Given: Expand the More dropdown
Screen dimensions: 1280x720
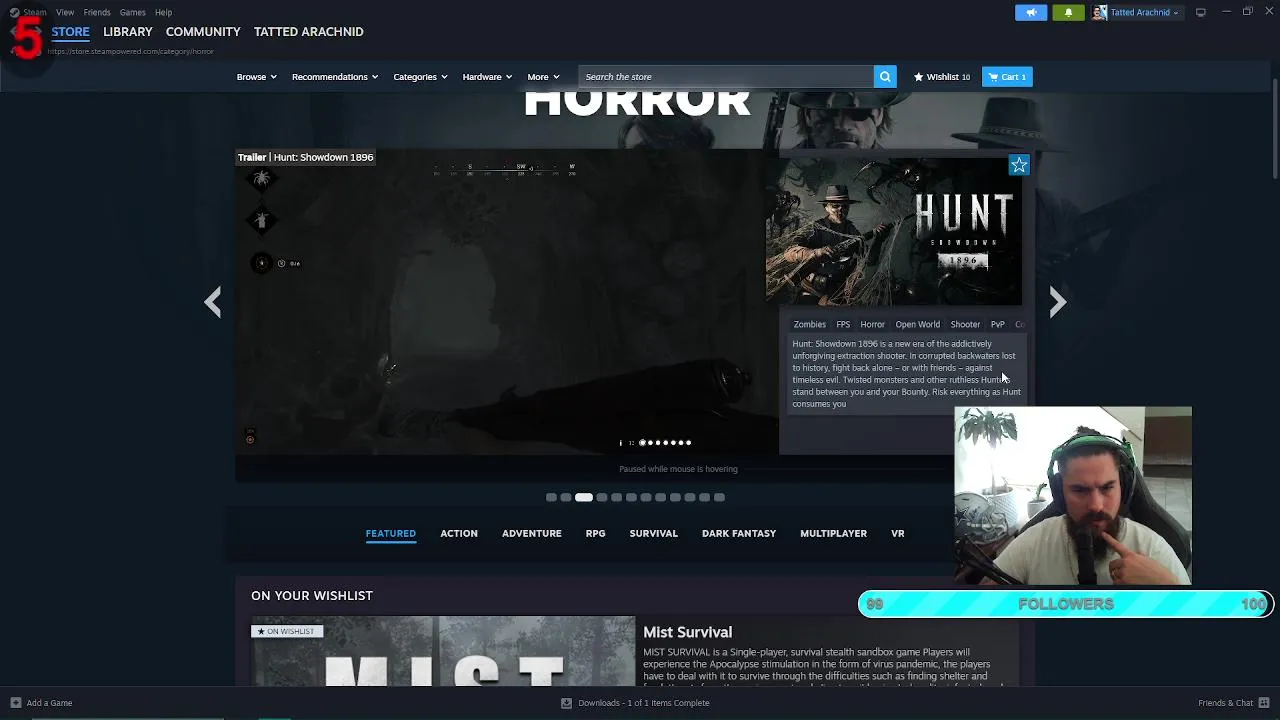Looking at the screenshot, I should 543,77.
